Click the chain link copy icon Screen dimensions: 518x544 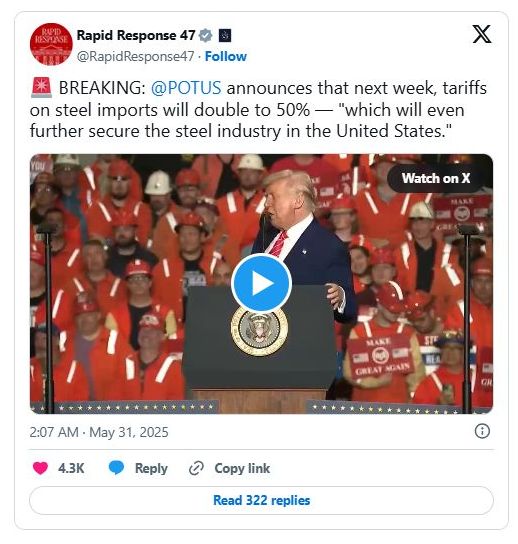pyautogui.click(x=196, y=468)
